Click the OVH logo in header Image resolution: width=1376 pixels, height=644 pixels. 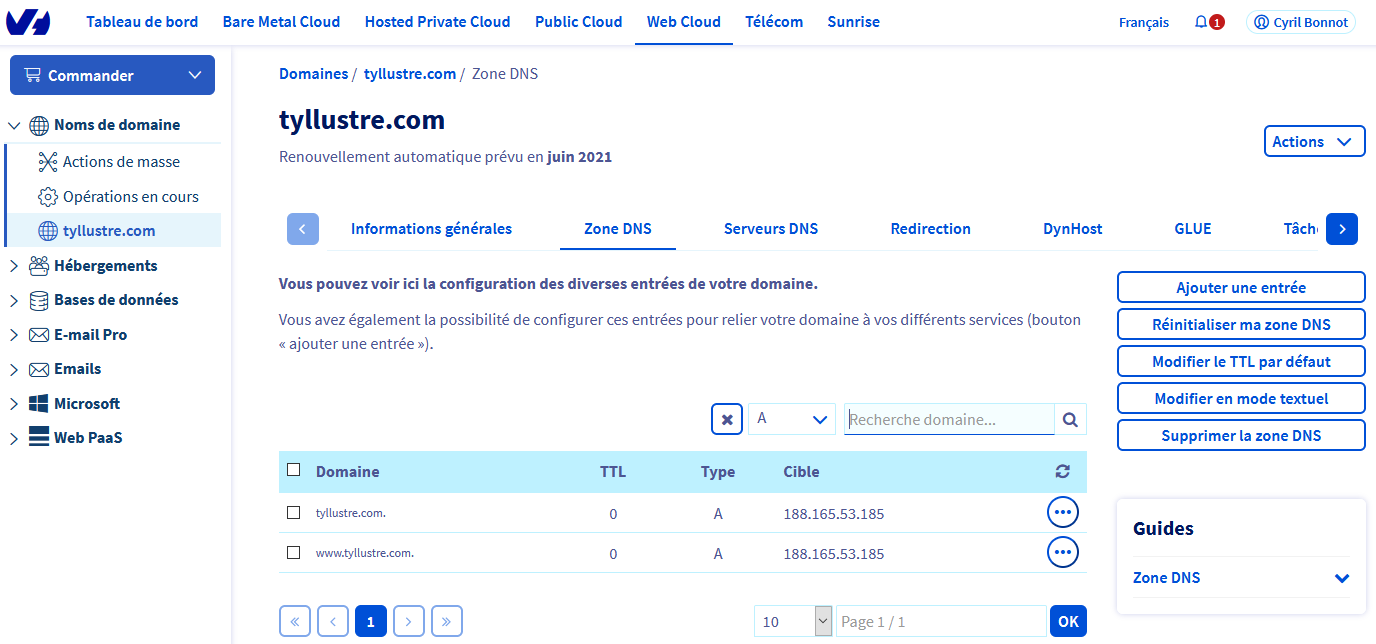click(x=29, y=22)
